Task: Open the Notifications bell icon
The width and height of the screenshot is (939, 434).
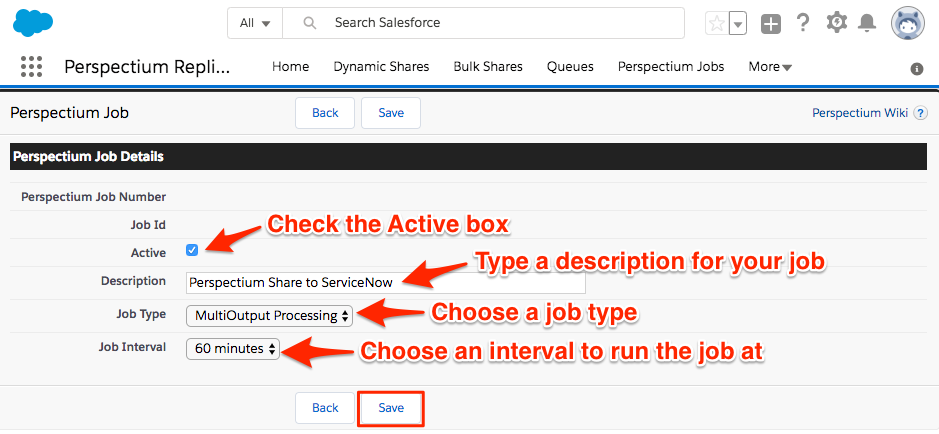Action: click(x=867, y=23)
